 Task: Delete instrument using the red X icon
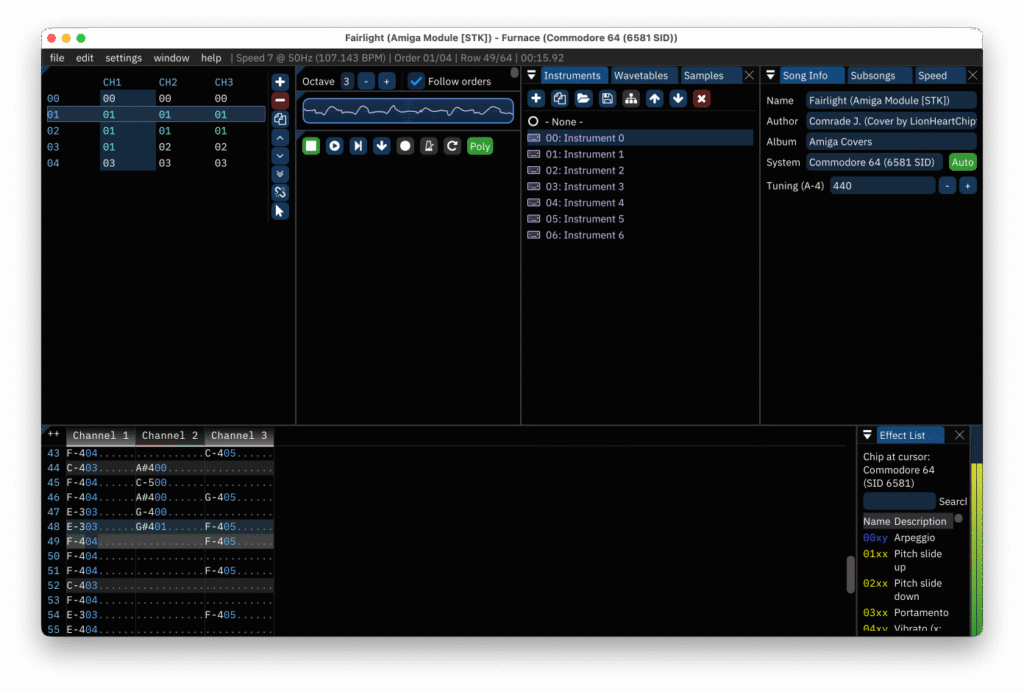pos(701,98)
